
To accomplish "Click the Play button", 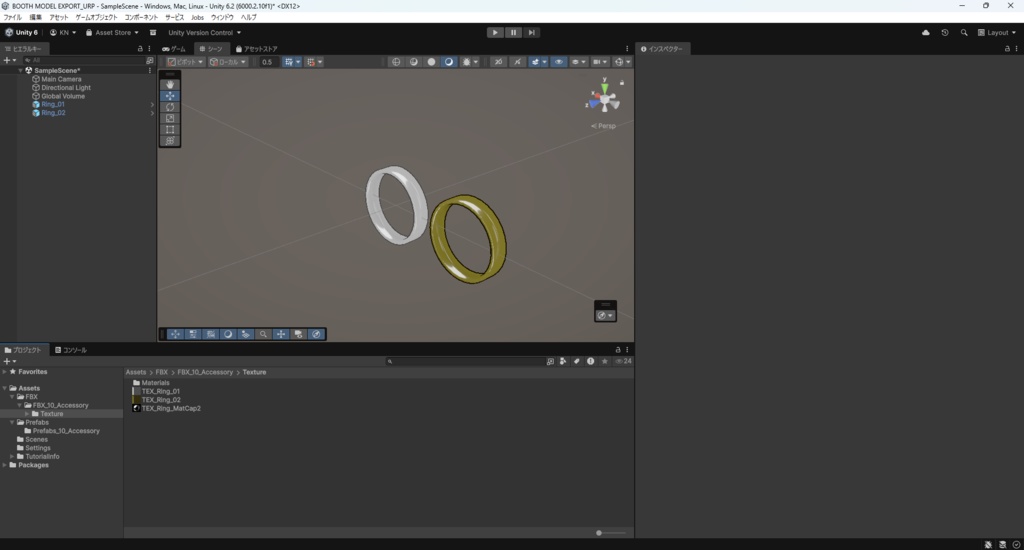I will click(x=495, y=33).
